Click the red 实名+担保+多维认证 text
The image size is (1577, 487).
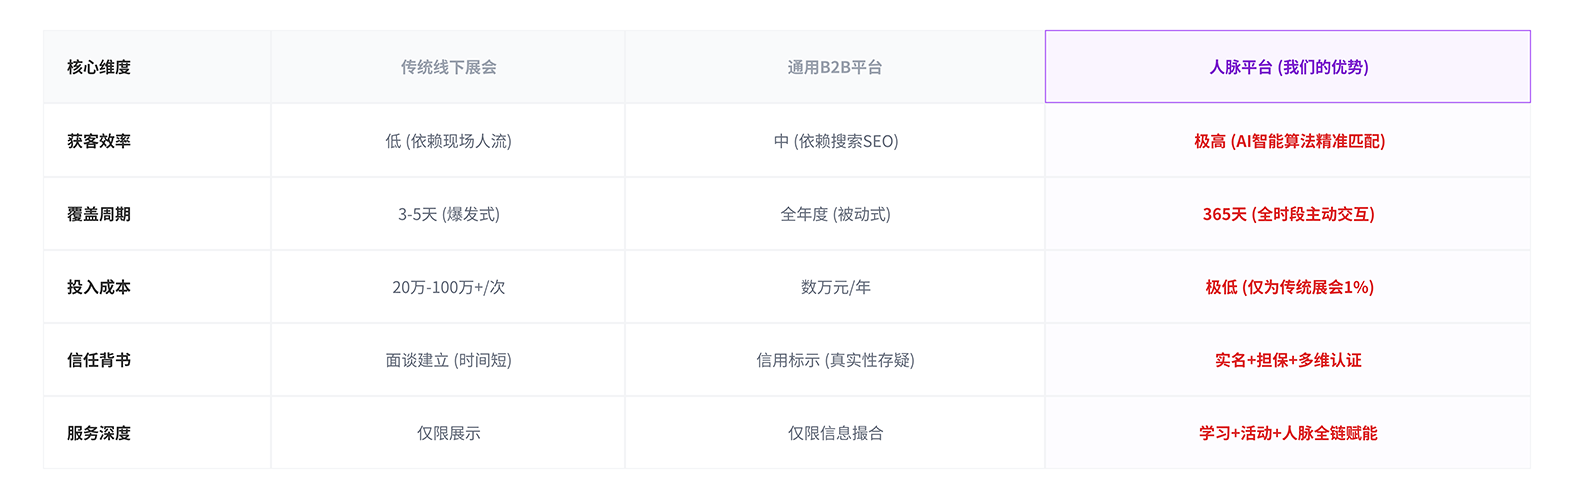1288,360
